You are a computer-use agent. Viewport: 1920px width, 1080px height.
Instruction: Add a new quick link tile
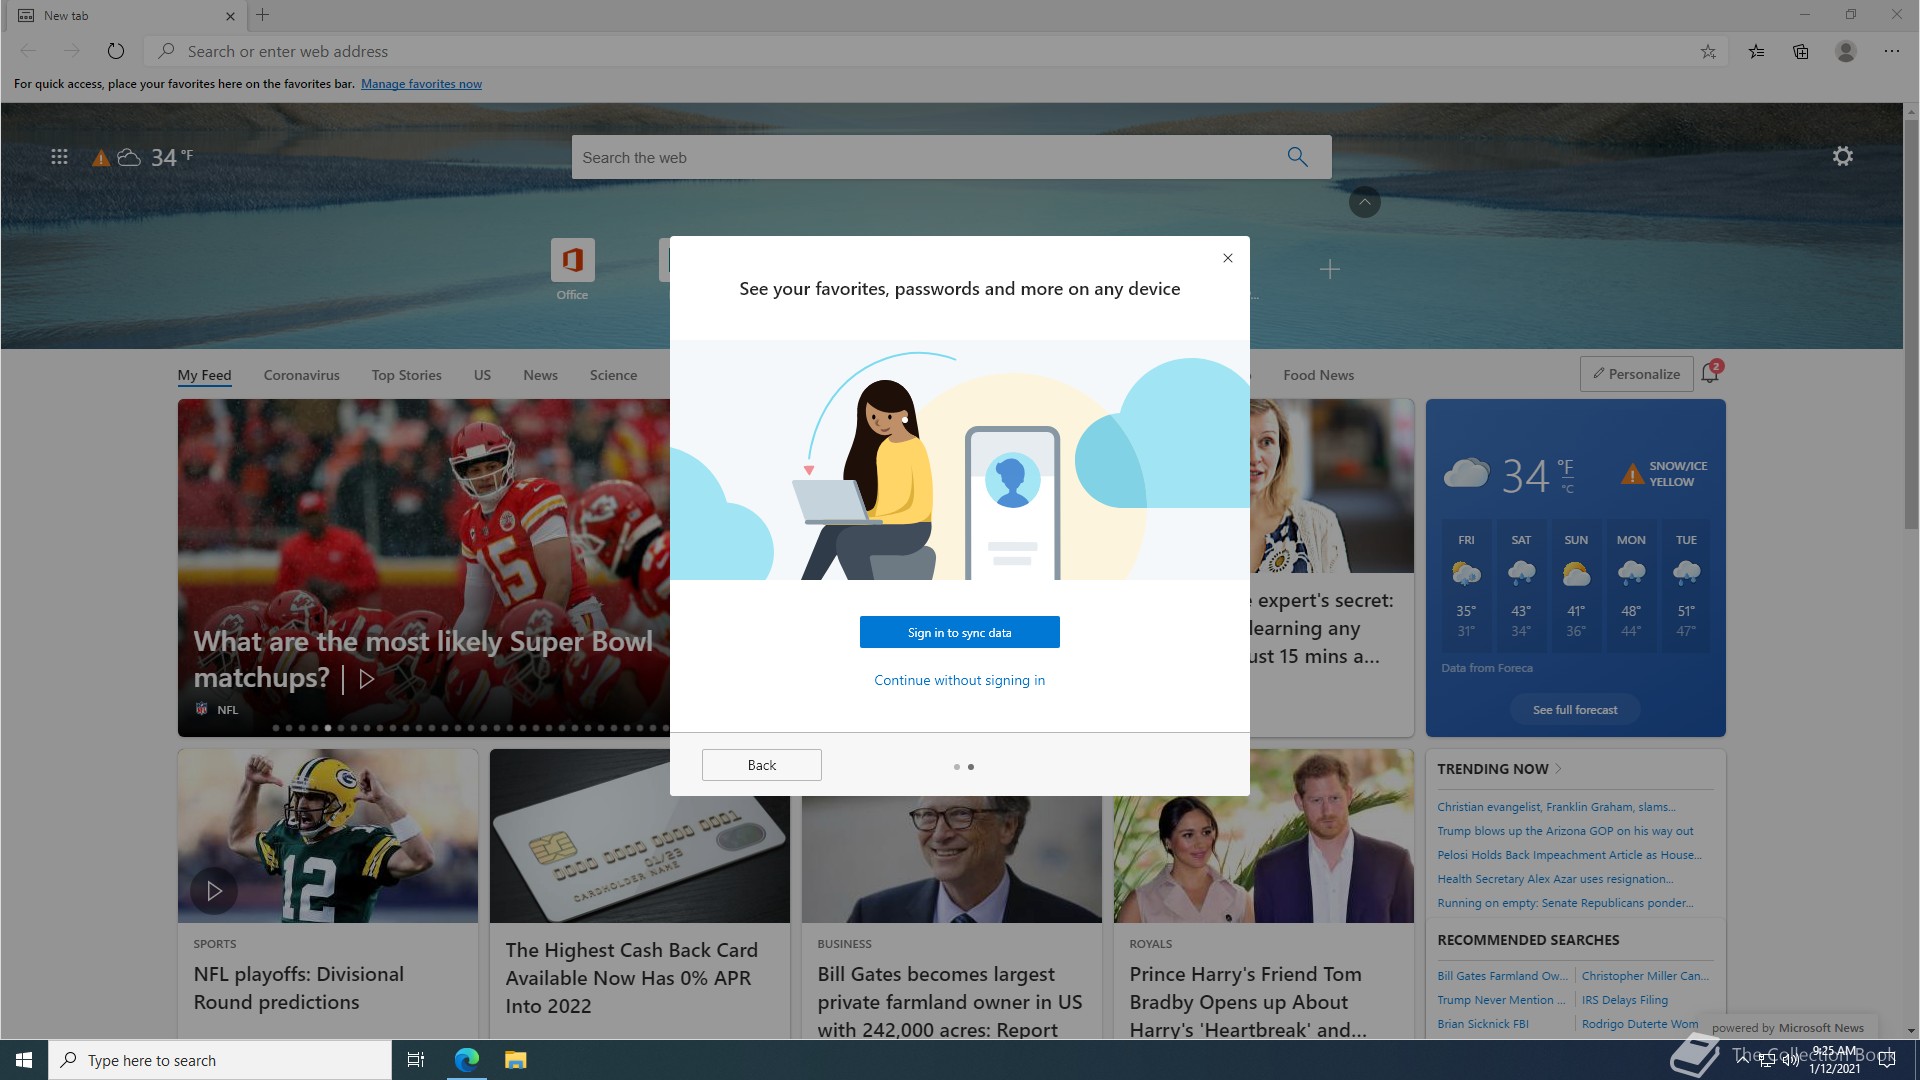point(1330,269)
